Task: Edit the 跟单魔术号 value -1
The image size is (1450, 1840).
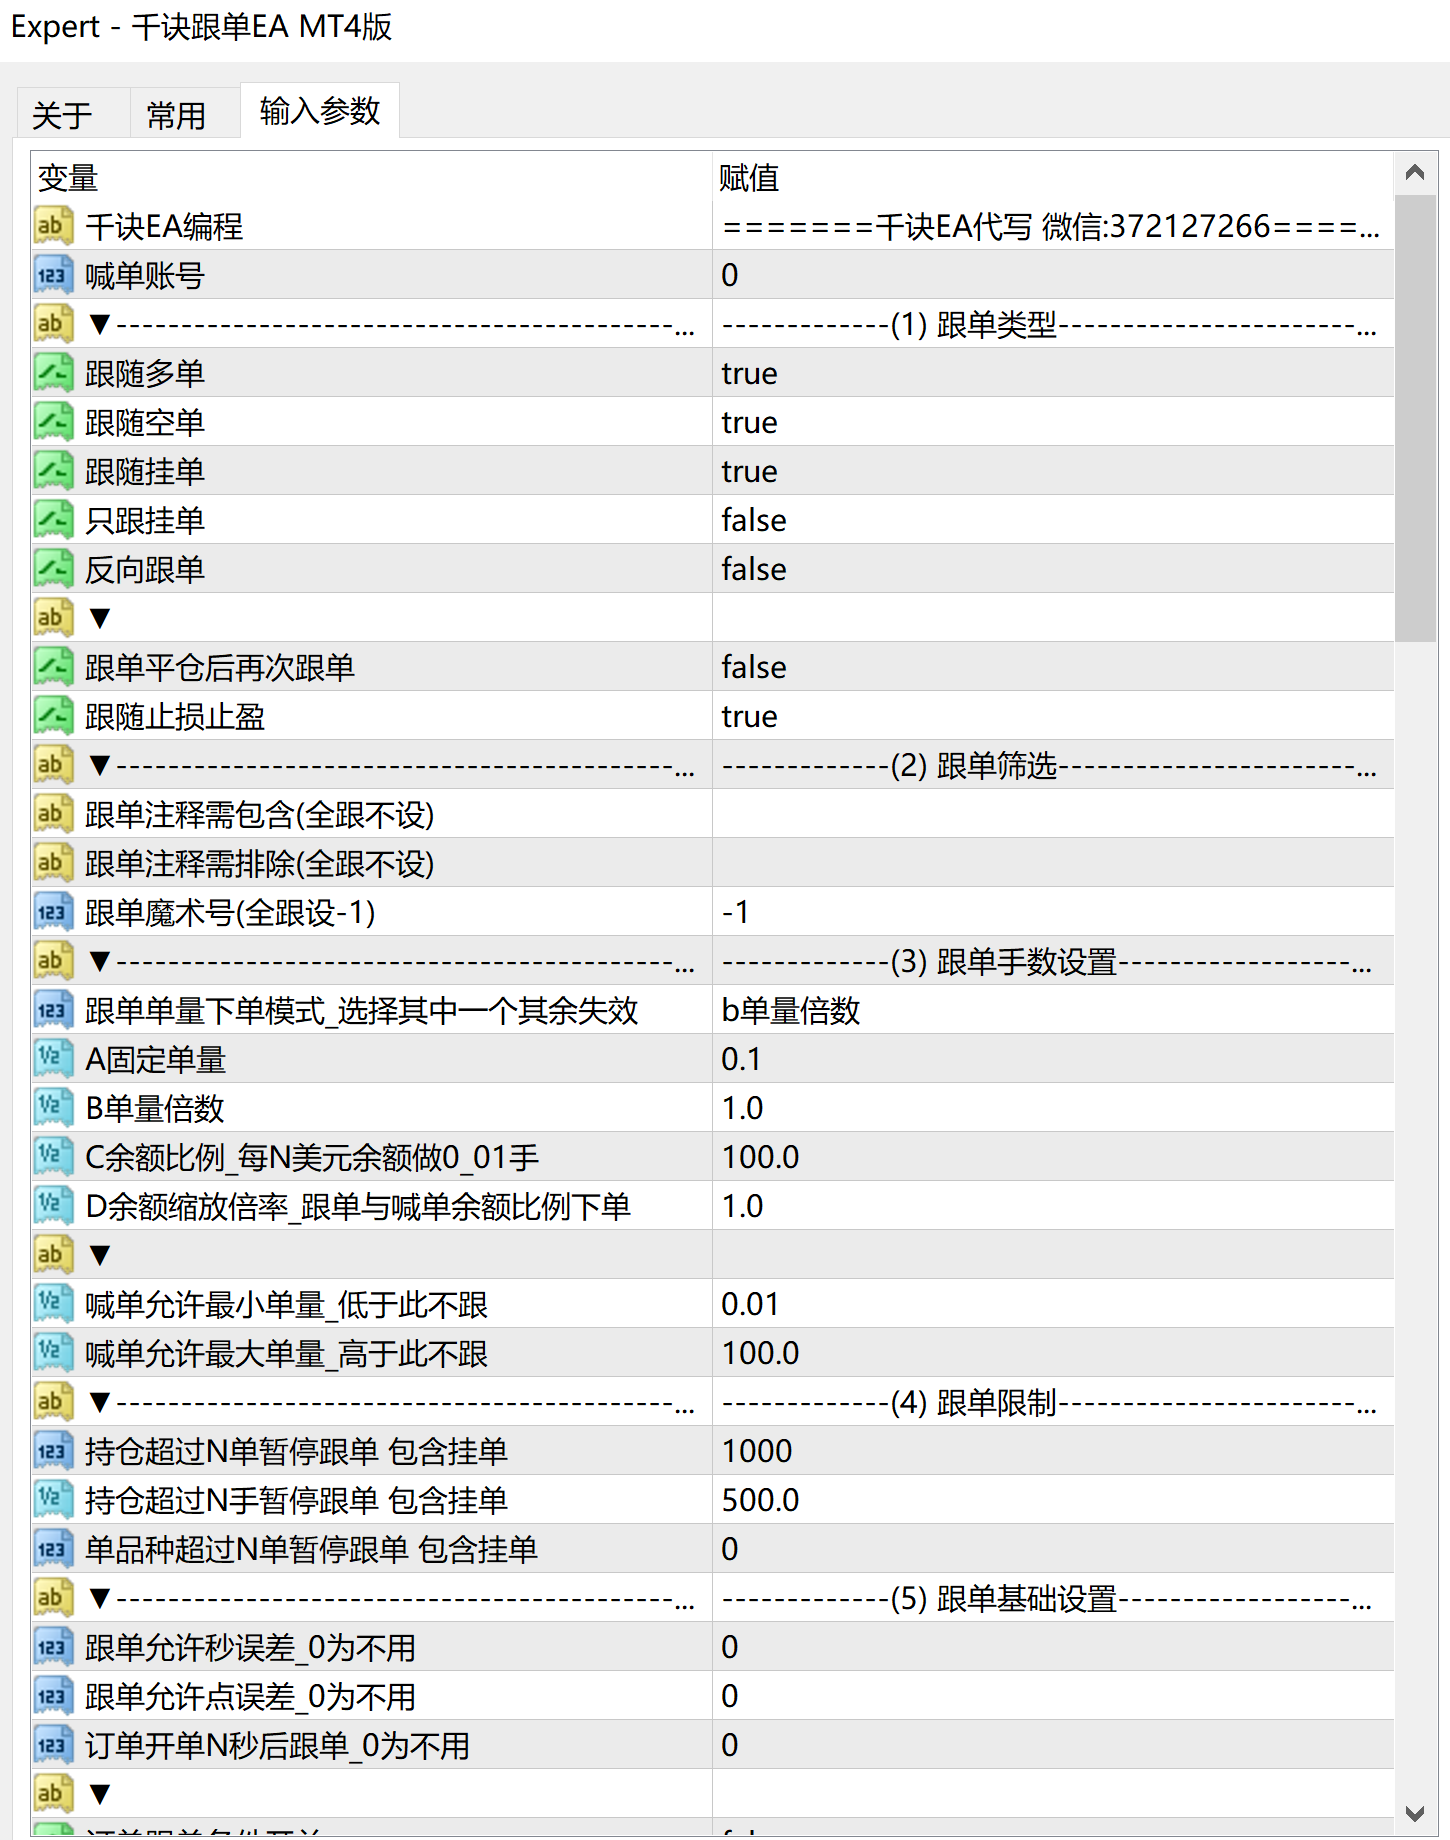Action: (1053, 912)
